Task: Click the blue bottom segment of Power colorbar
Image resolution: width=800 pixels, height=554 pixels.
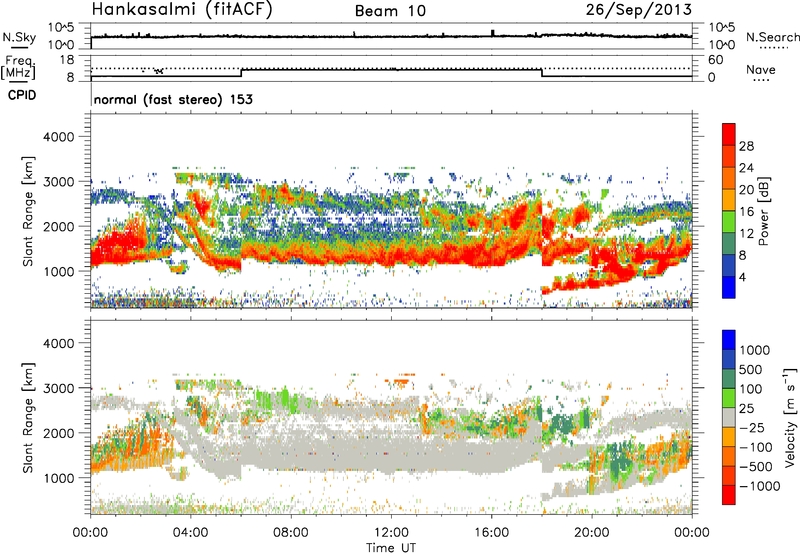Action: click(730, 290)
